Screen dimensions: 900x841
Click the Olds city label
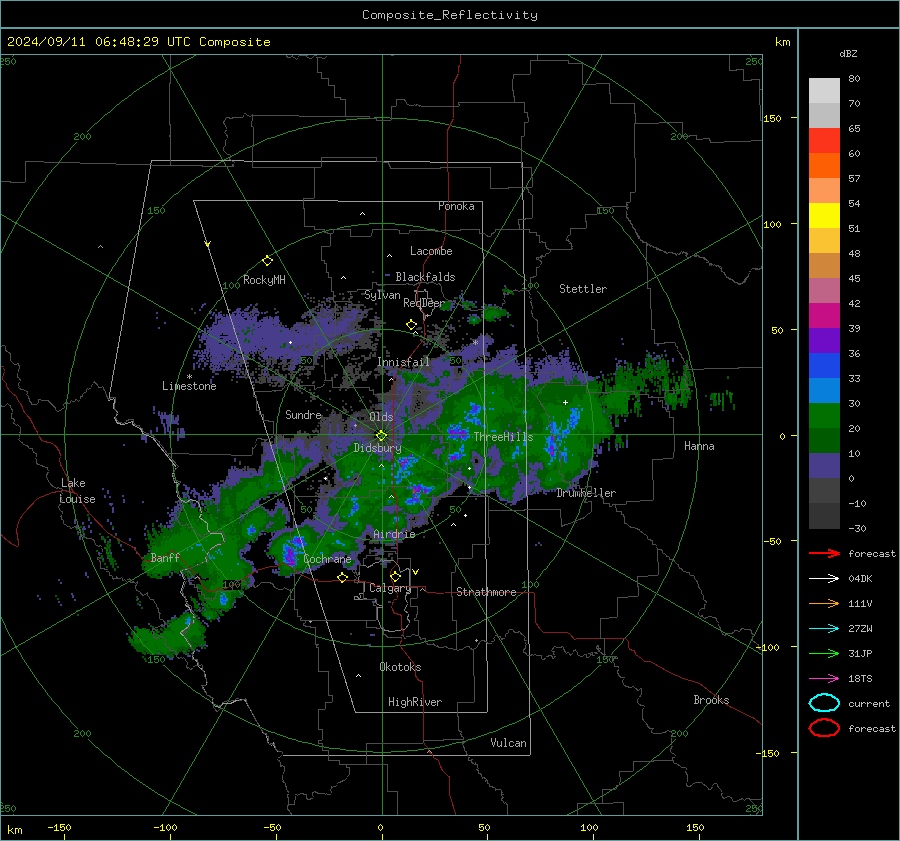[x=381, y=417]
